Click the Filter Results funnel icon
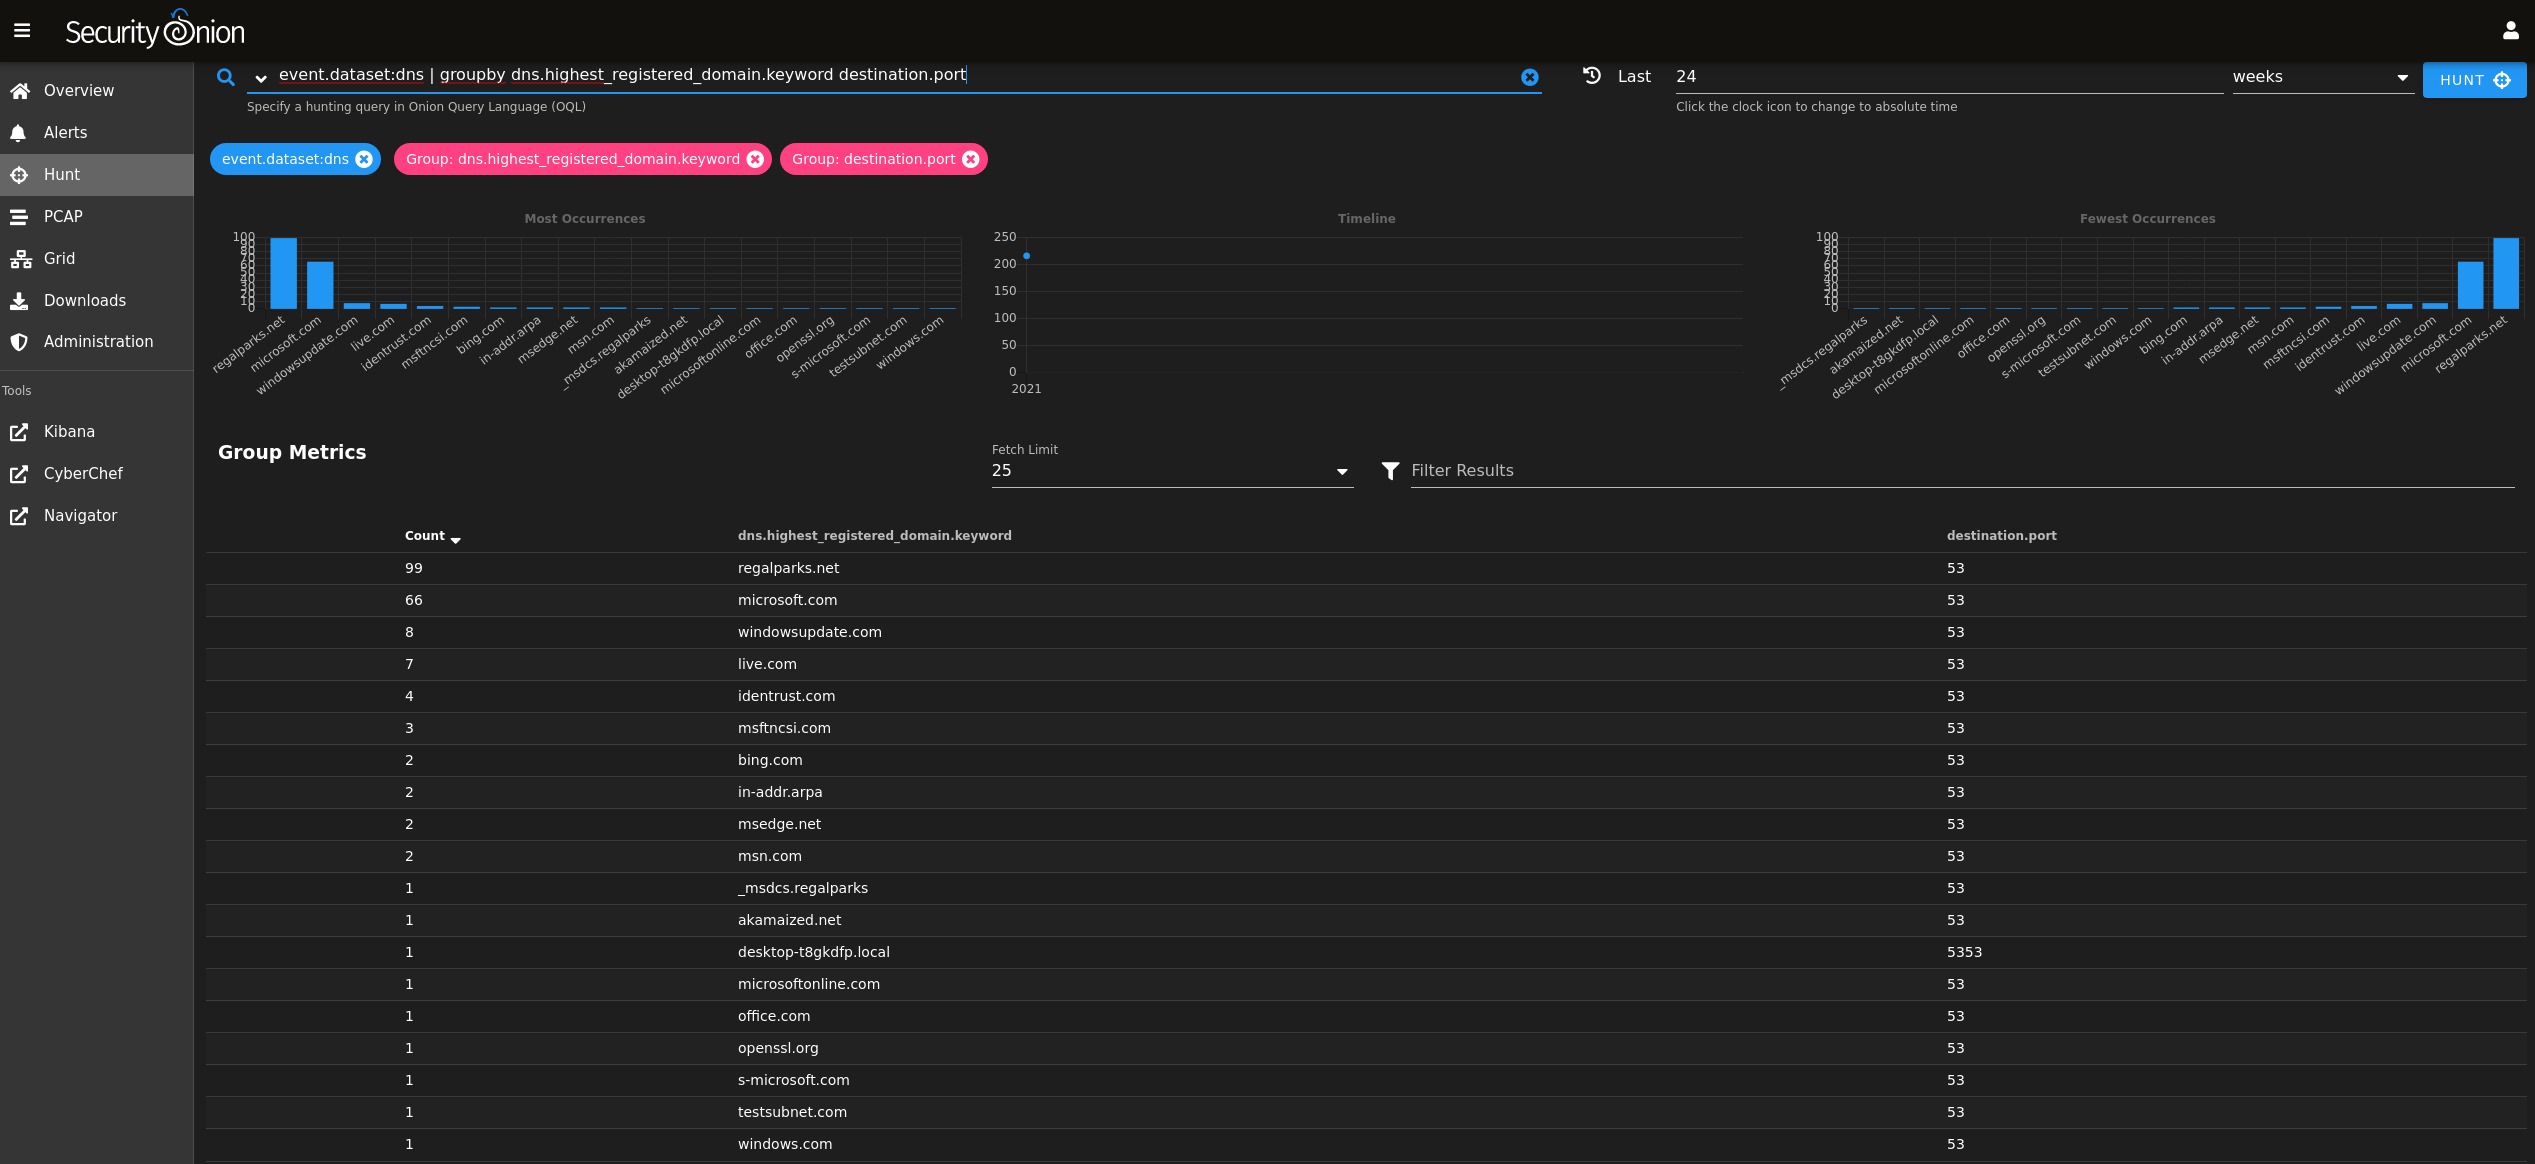This screenshot has height=1164, width=2535. 1390,471
